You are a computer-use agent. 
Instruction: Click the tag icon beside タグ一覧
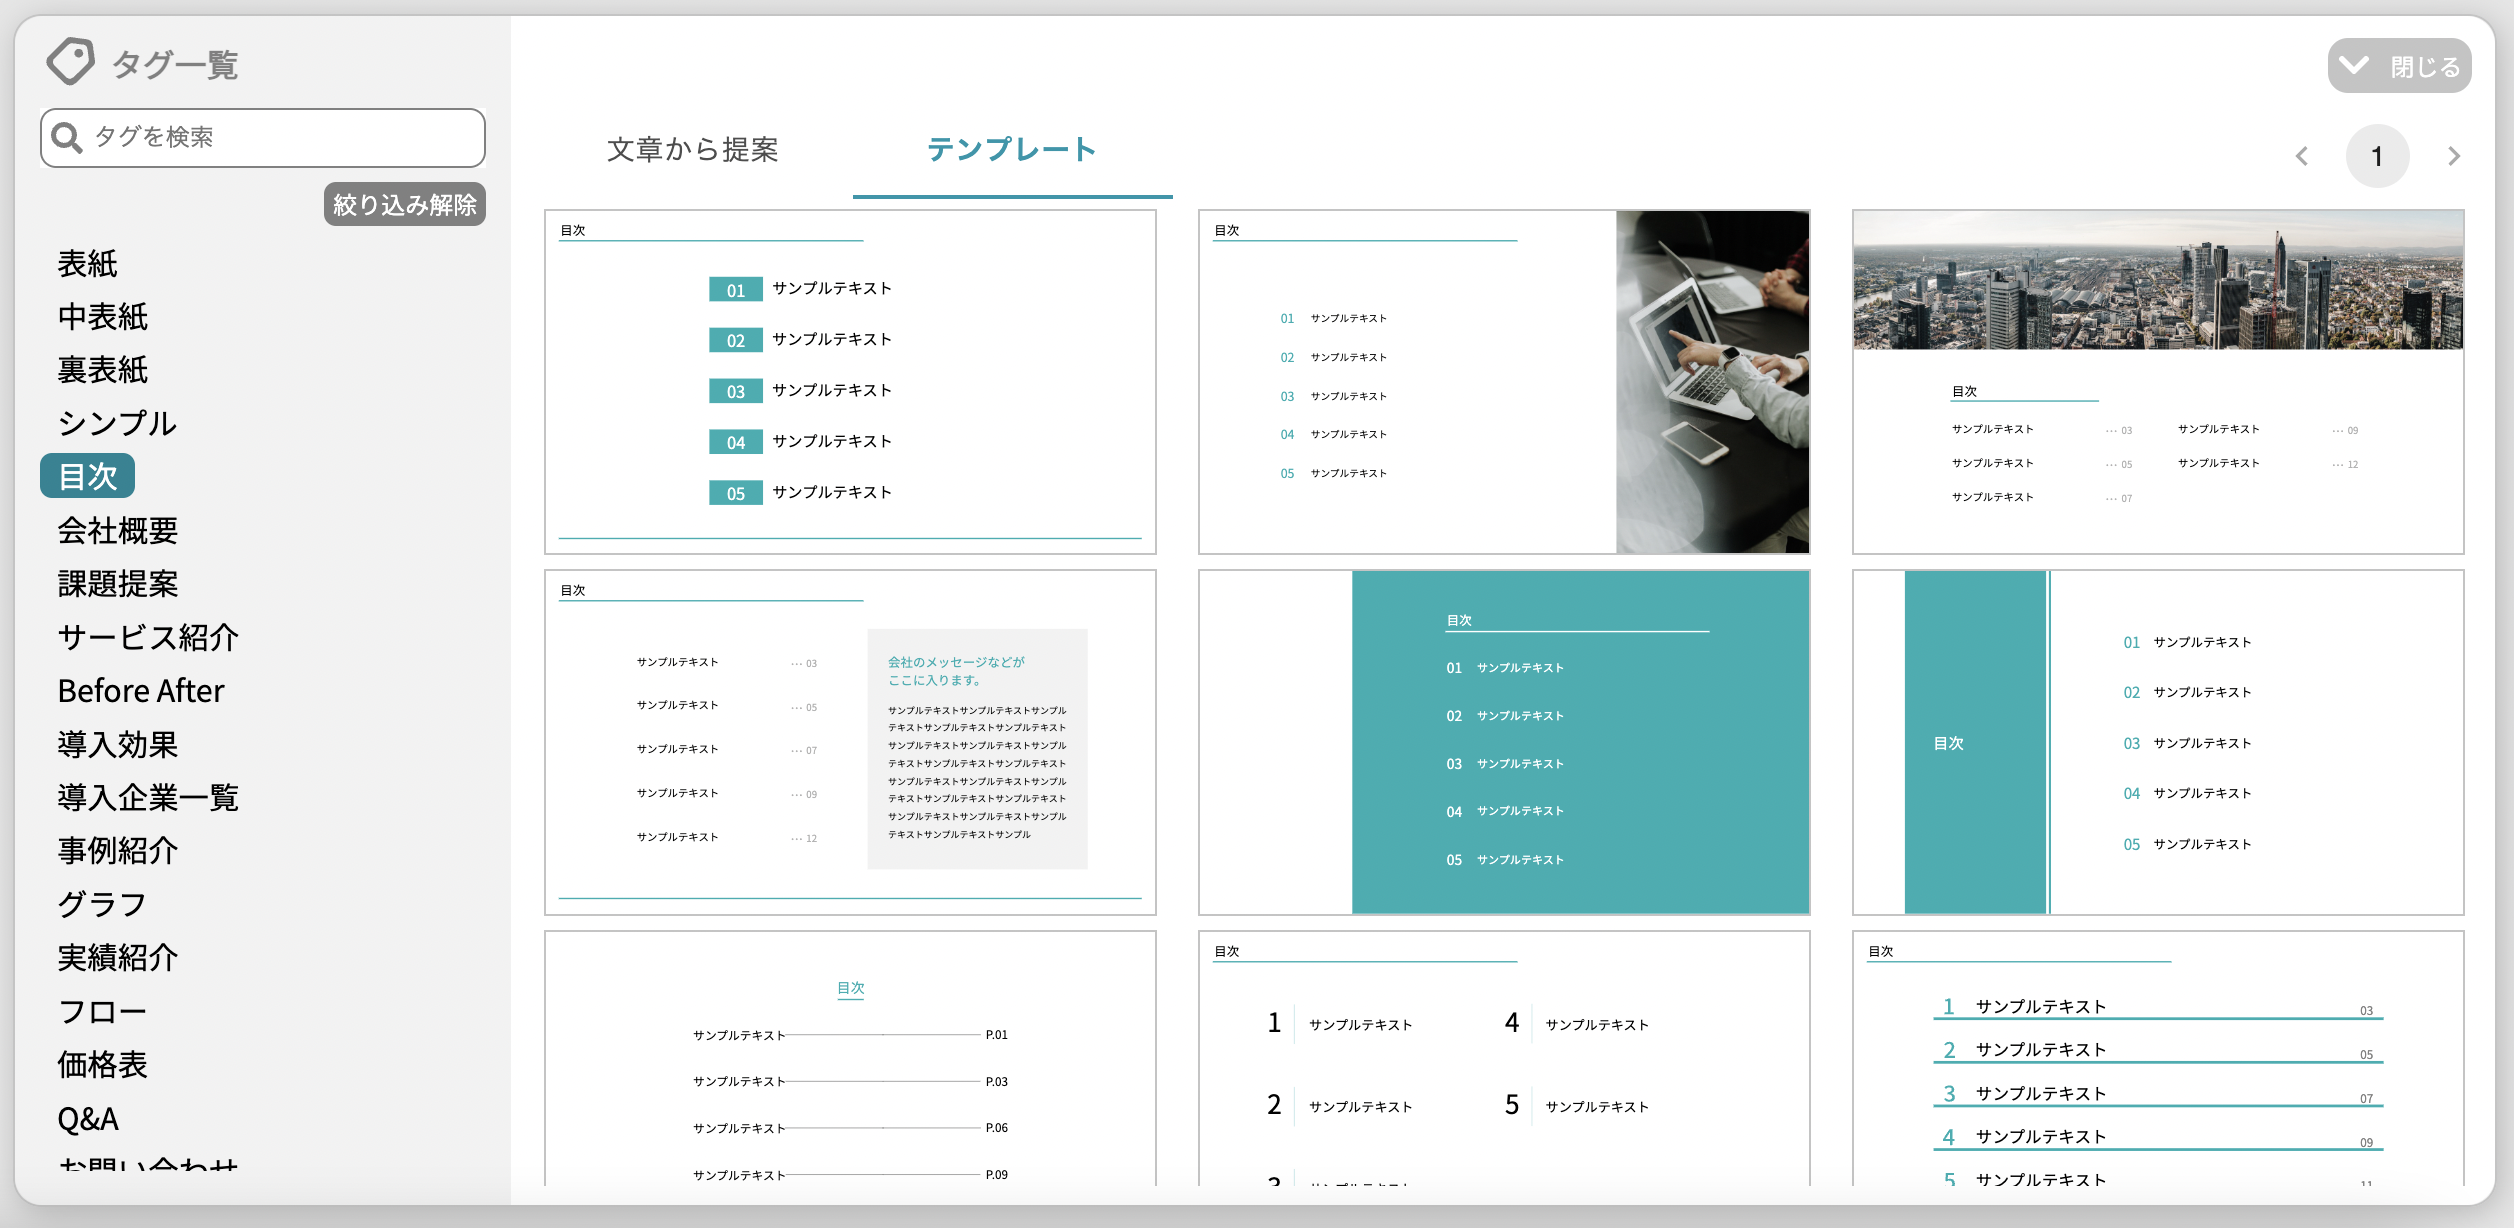click(x=70, y=62)
